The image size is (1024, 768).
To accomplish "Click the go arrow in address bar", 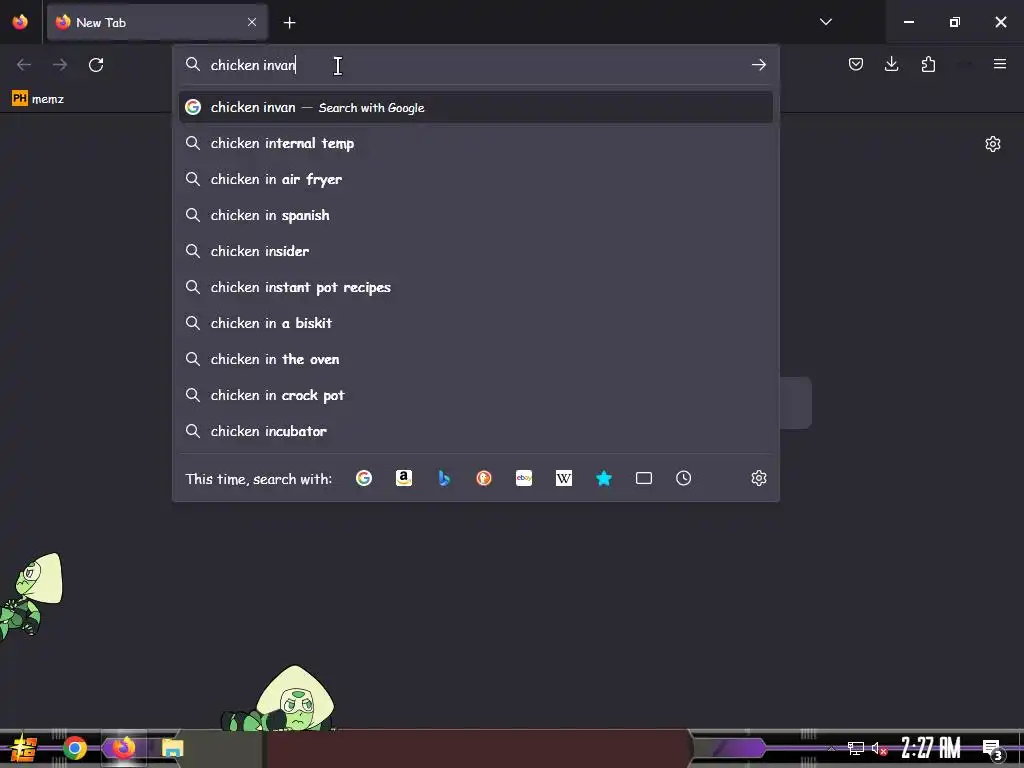I will [x=758, y=65].
